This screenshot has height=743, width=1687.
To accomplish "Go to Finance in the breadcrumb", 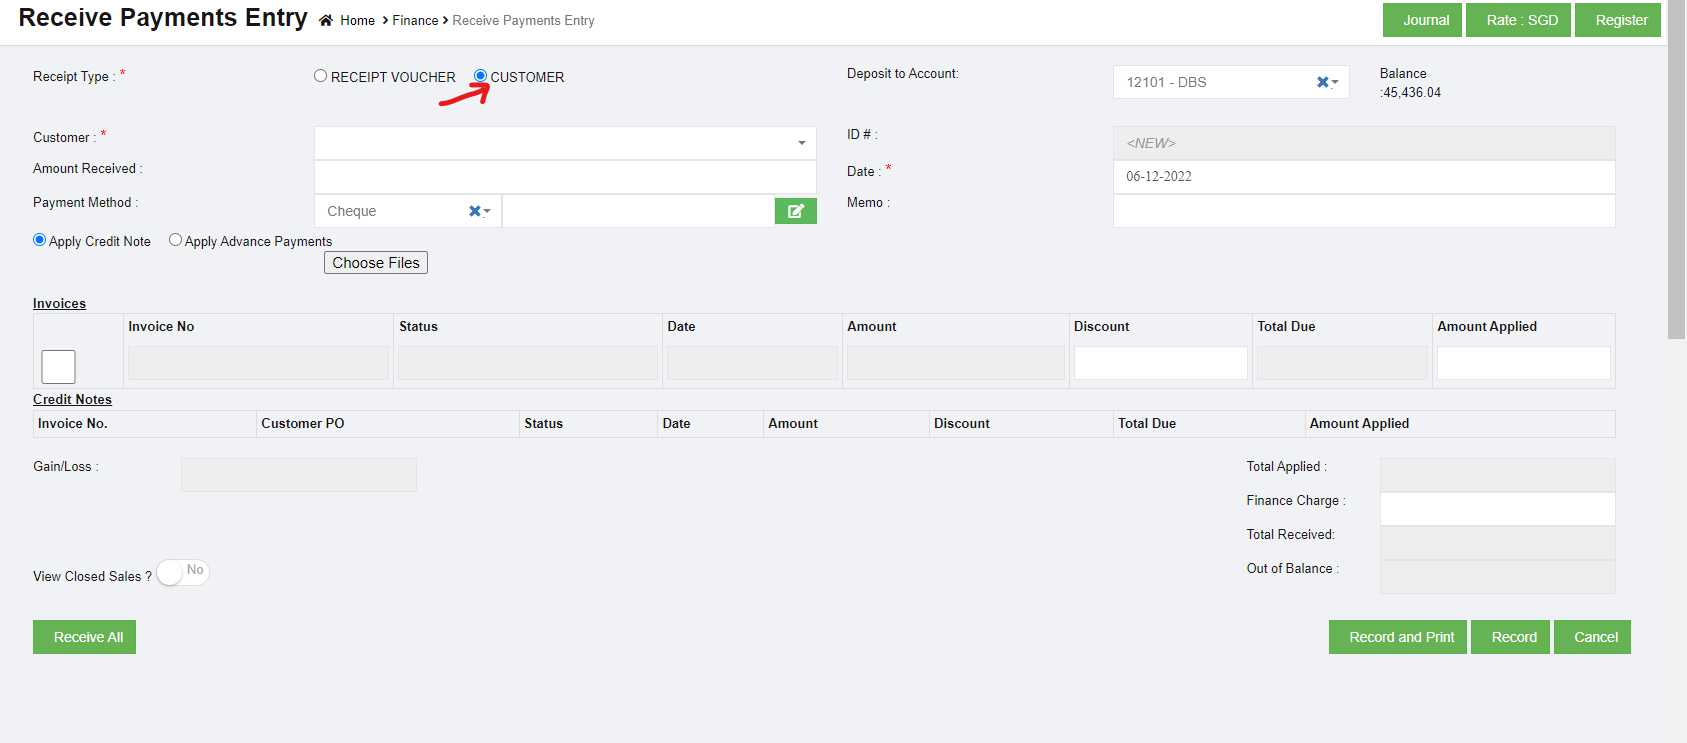I will [415, 20].
